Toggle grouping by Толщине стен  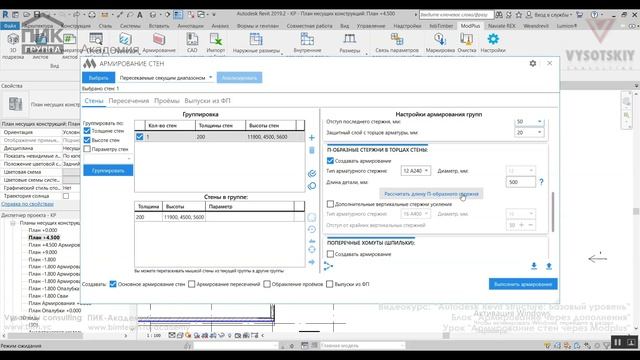tap(87, 131)
